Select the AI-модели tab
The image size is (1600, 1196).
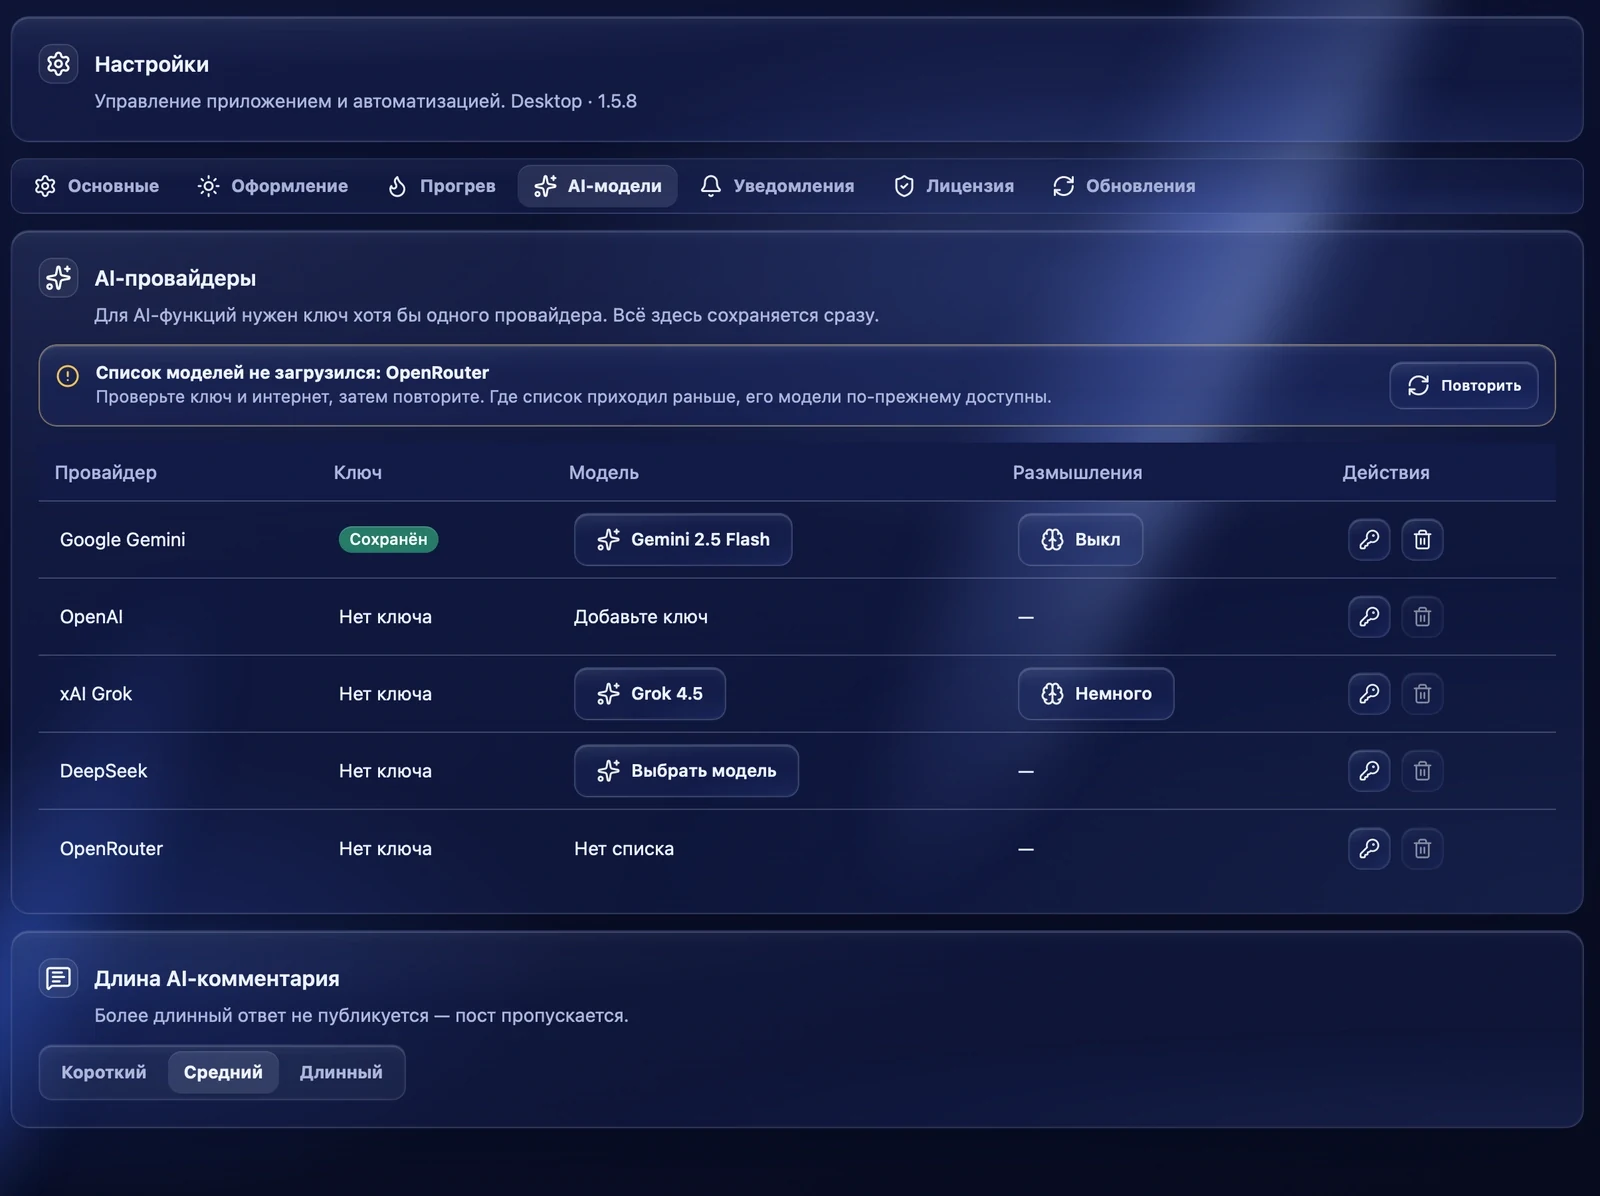click(x=598, y=186)
